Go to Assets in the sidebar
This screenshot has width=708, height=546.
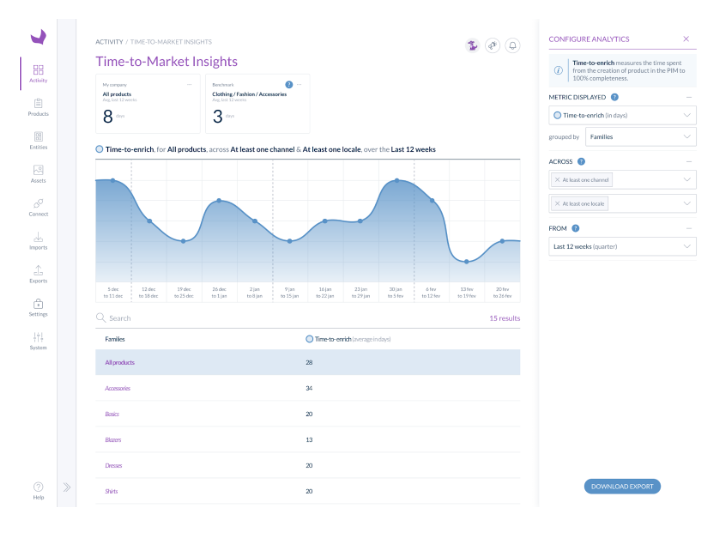[x=38, y=174]
